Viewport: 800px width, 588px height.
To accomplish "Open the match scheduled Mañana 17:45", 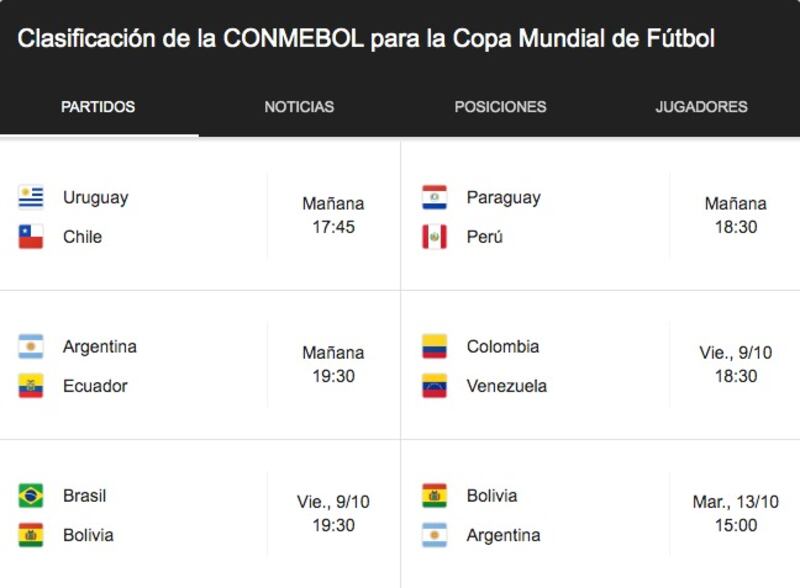I will pos(200,216).
